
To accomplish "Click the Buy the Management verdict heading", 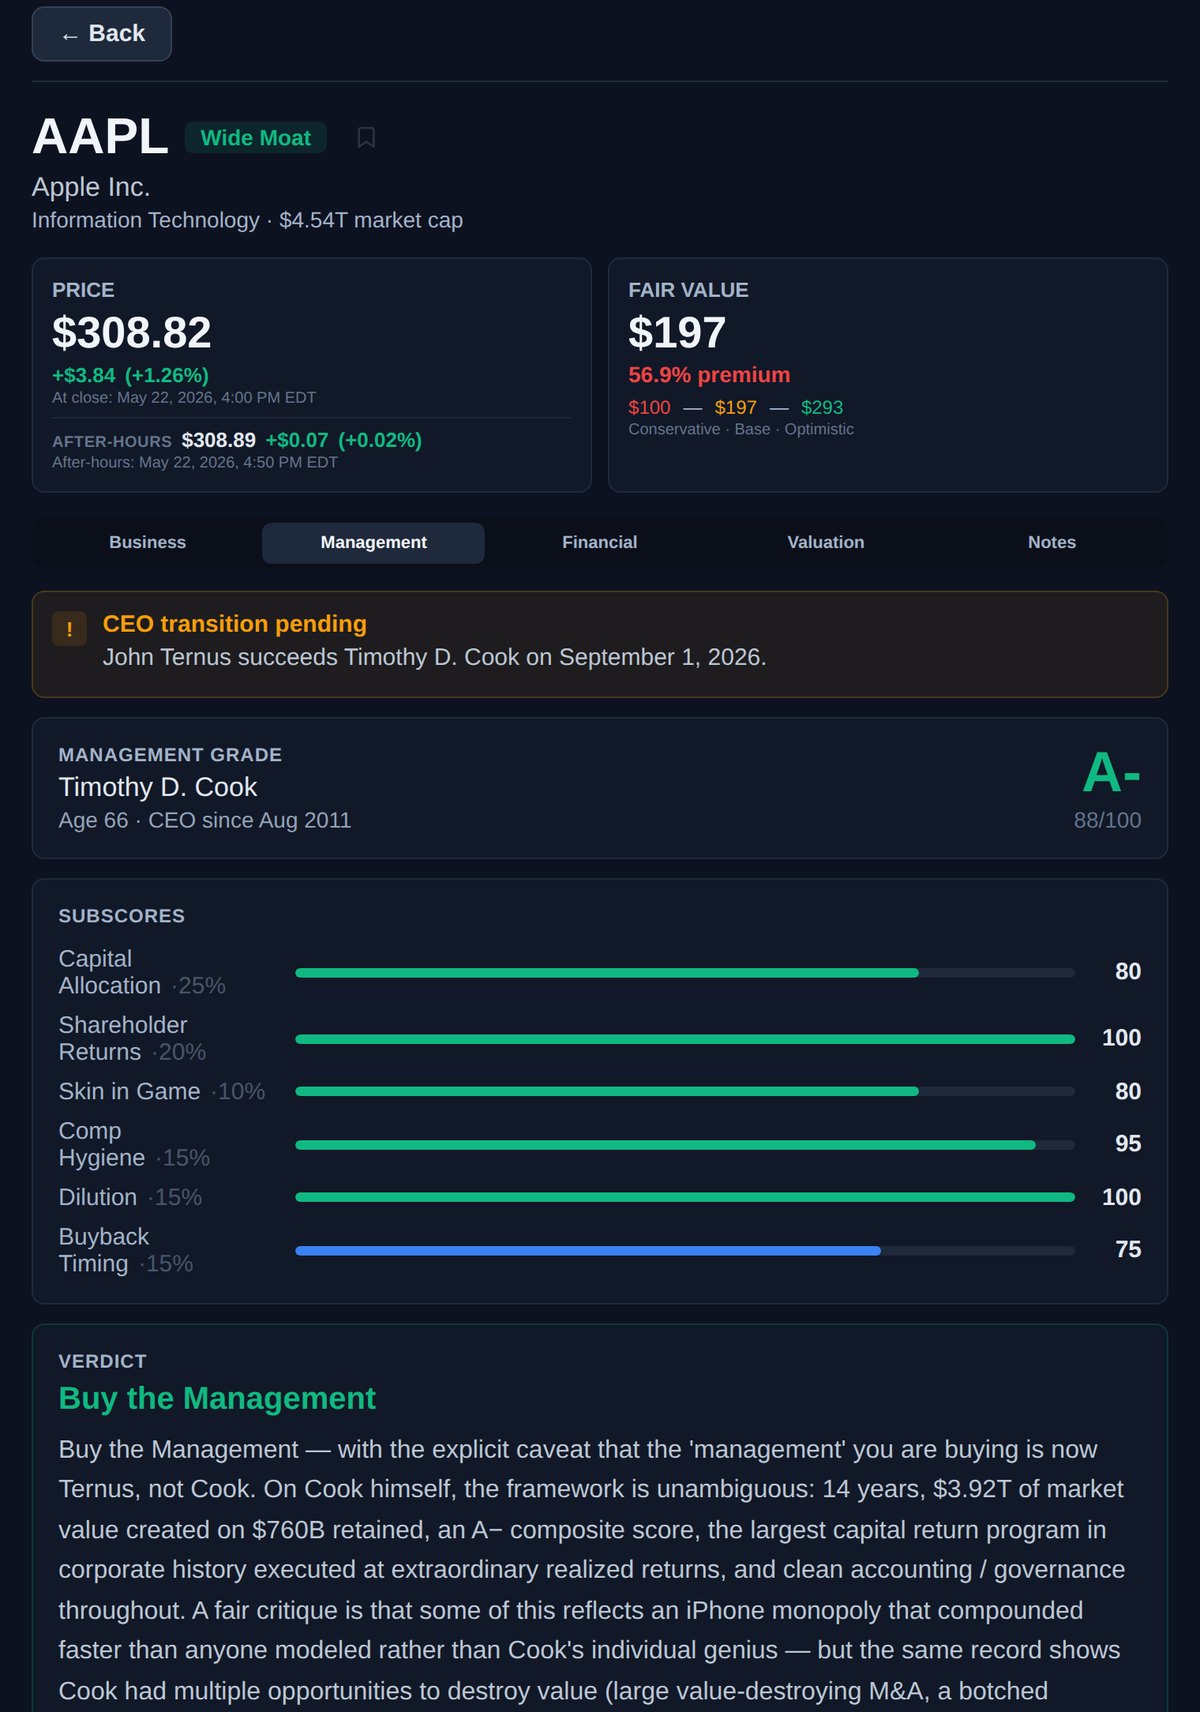I will 217,1398.
